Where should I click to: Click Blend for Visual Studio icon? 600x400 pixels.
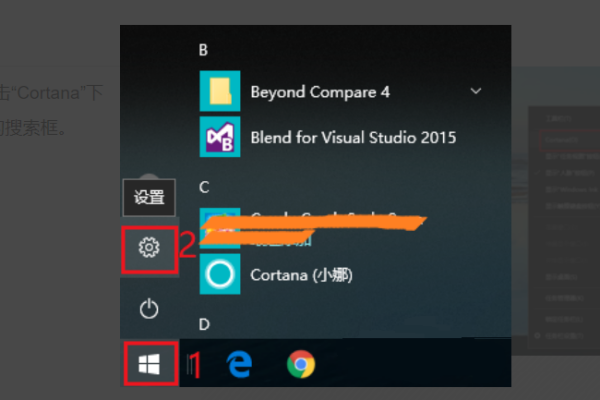point(220,137)
